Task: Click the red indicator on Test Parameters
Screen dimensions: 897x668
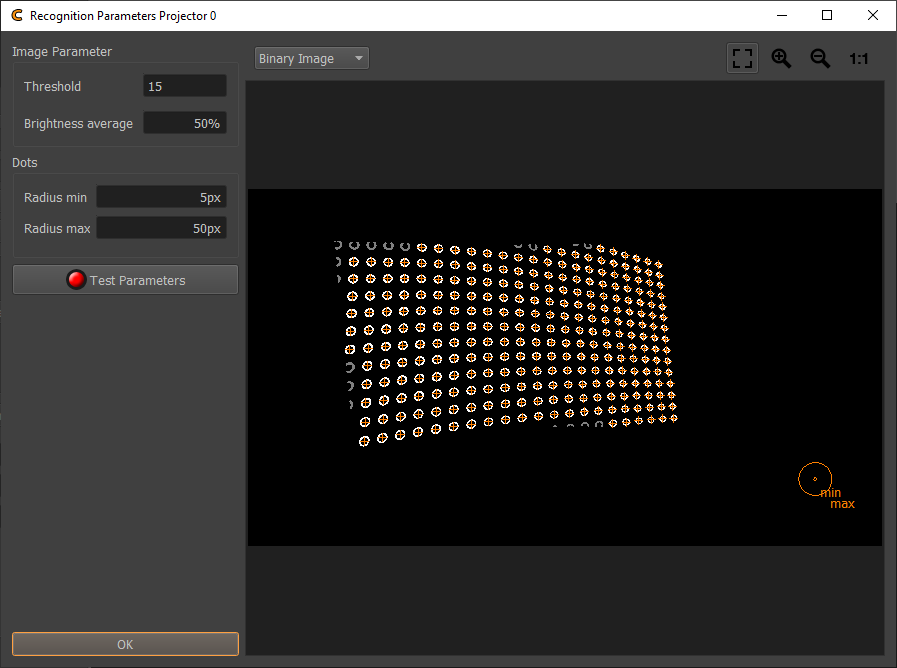Action: [x=76, y=280]
